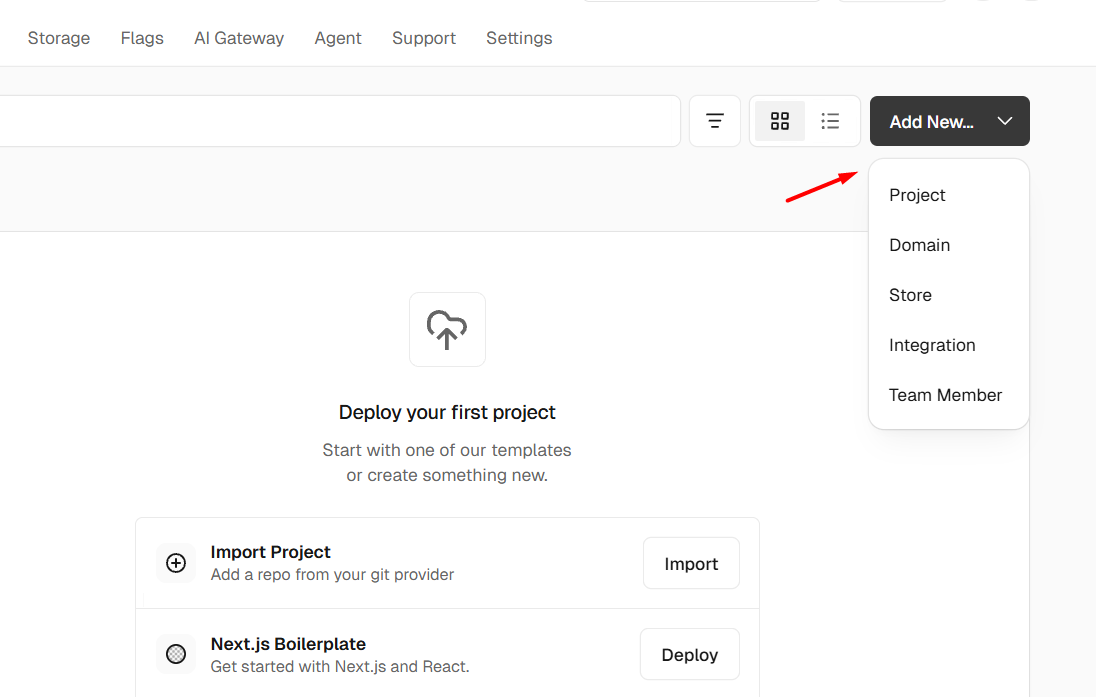Open the Settings tab
This screenshot has width=1096, height=697.
tap(519, 38)
